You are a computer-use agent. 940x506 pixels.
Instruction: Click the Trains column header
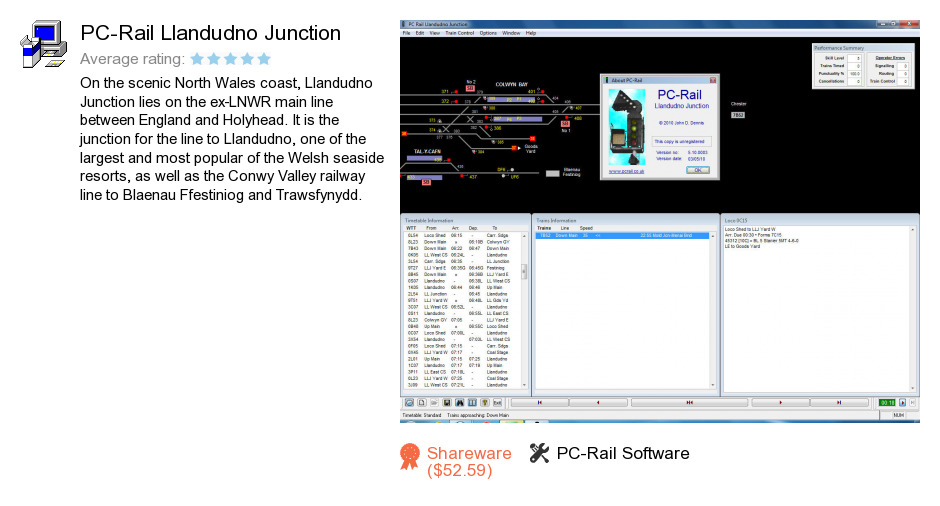click(x=544, y=228)
